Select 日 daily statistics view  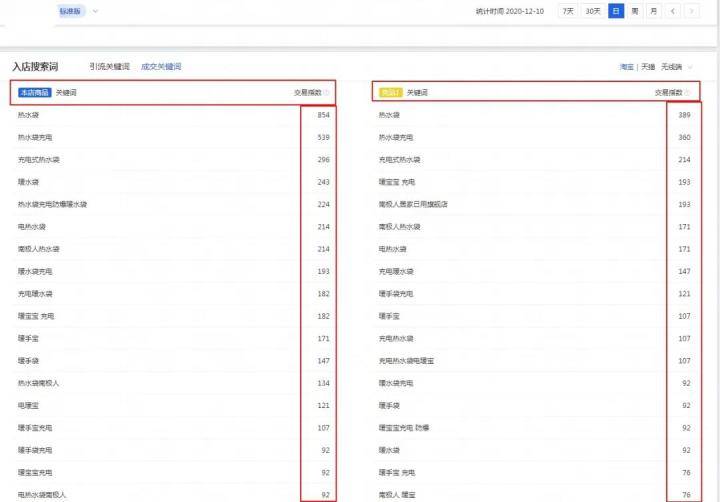(x=616, y=11)
